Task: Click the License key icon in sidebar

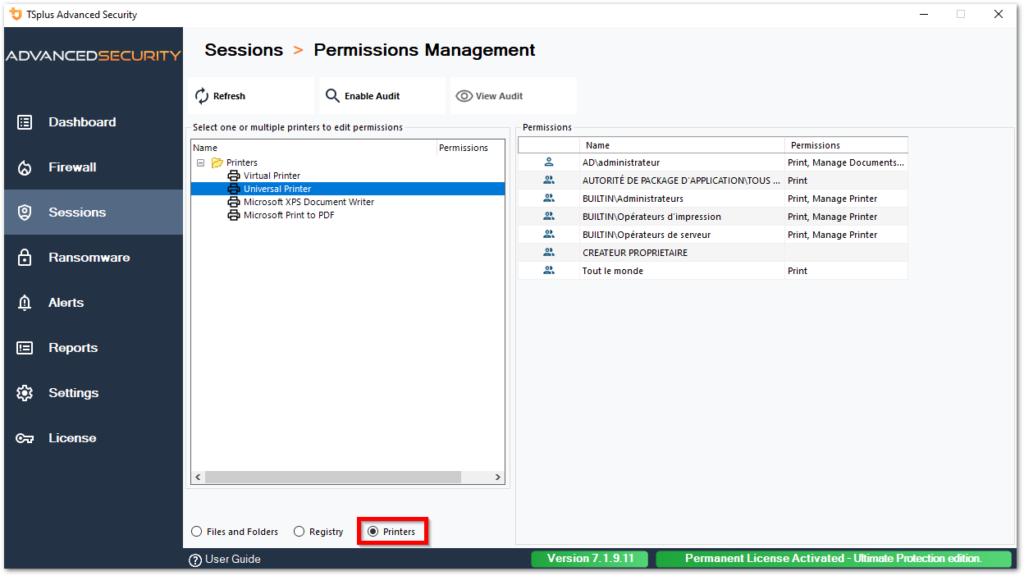Action: [x=22, y=438]
